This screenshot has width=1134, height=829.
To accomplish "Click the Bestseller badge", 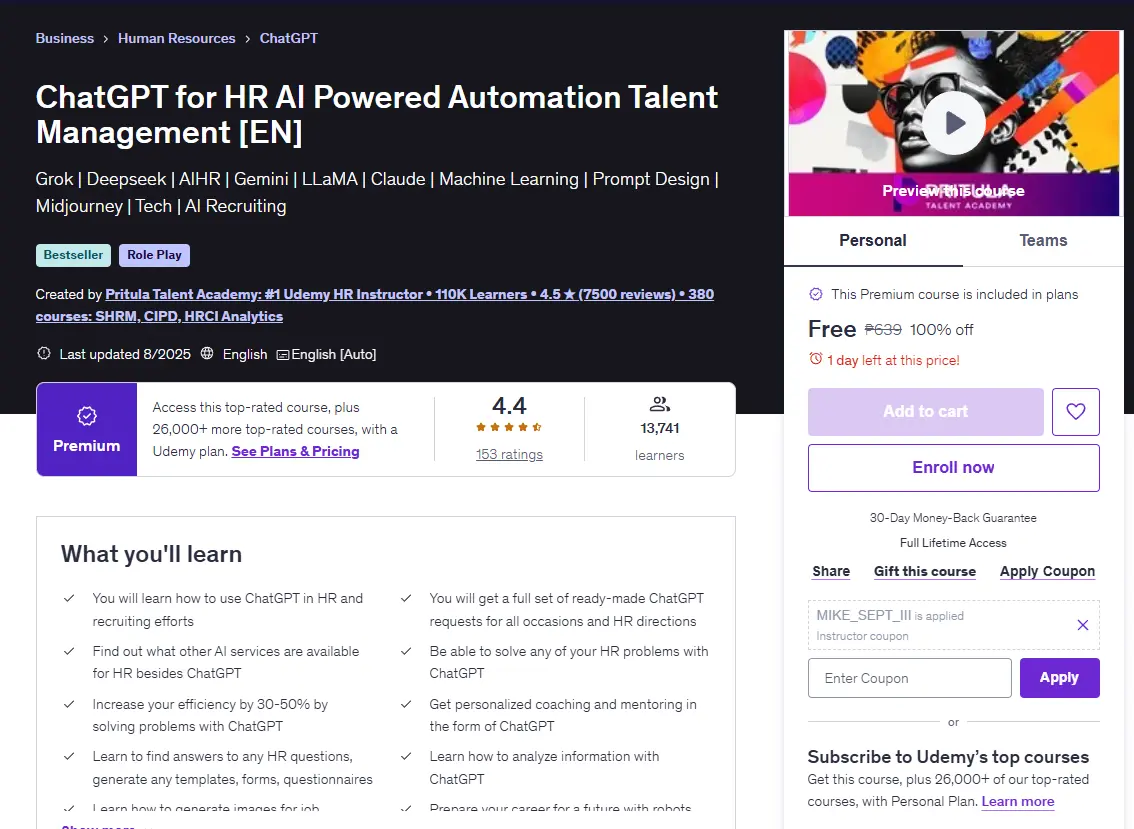I will (x=73, y=255).
